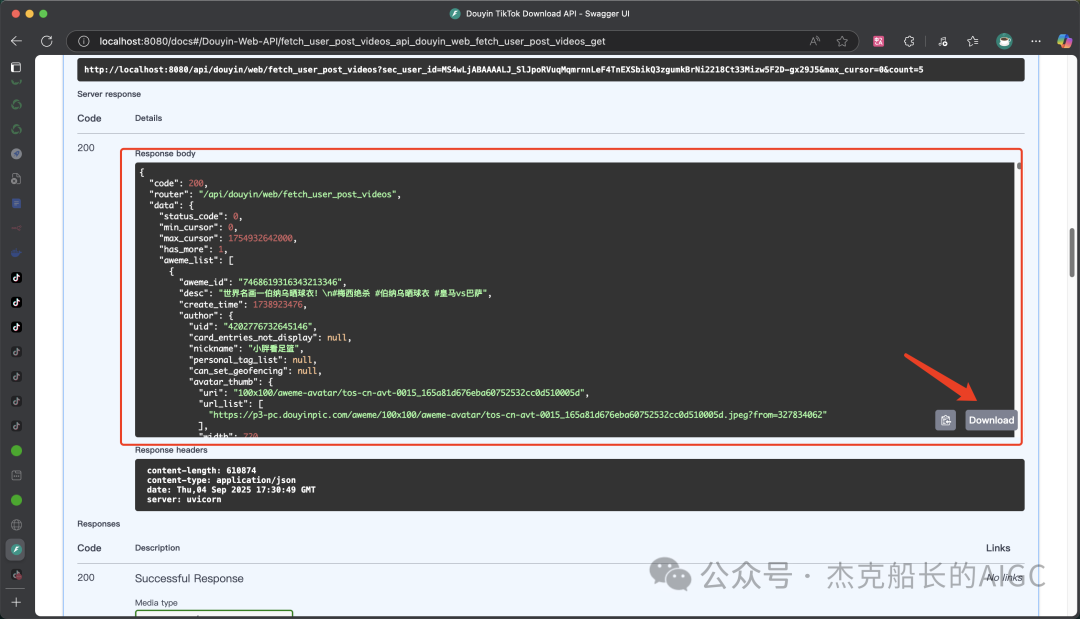Click the Successful Response description
The width and height of the screenshot is (1080, 619).
coord(189,578)
